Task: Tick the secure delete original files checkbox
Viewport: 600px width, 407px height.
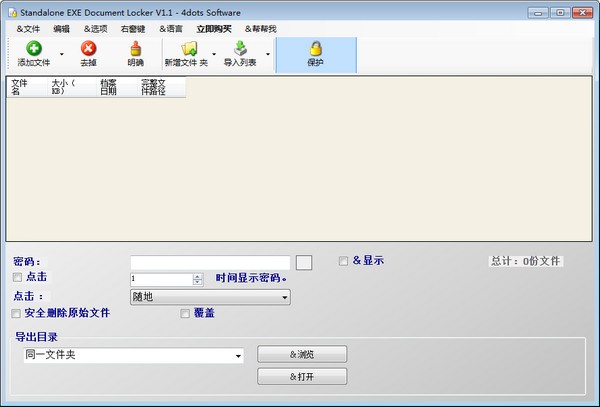Action: pyautogui.click(x=16, y=313)
